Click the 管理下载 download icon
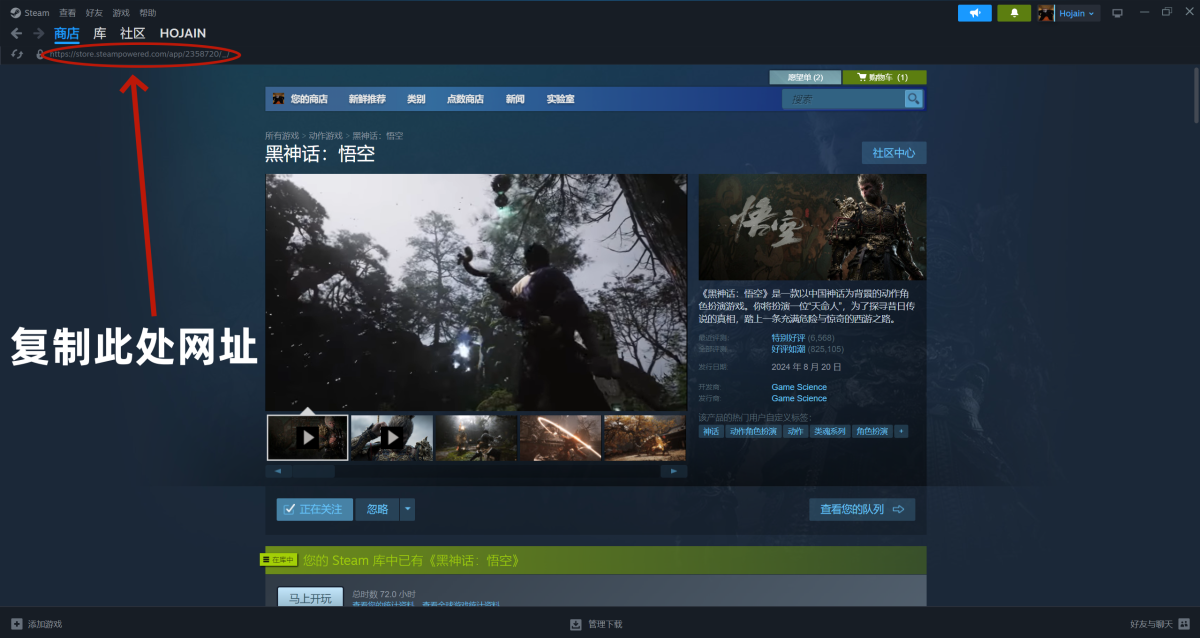Image resolution: width=1200 pixels, height=638 pixels. pos(575,624)
